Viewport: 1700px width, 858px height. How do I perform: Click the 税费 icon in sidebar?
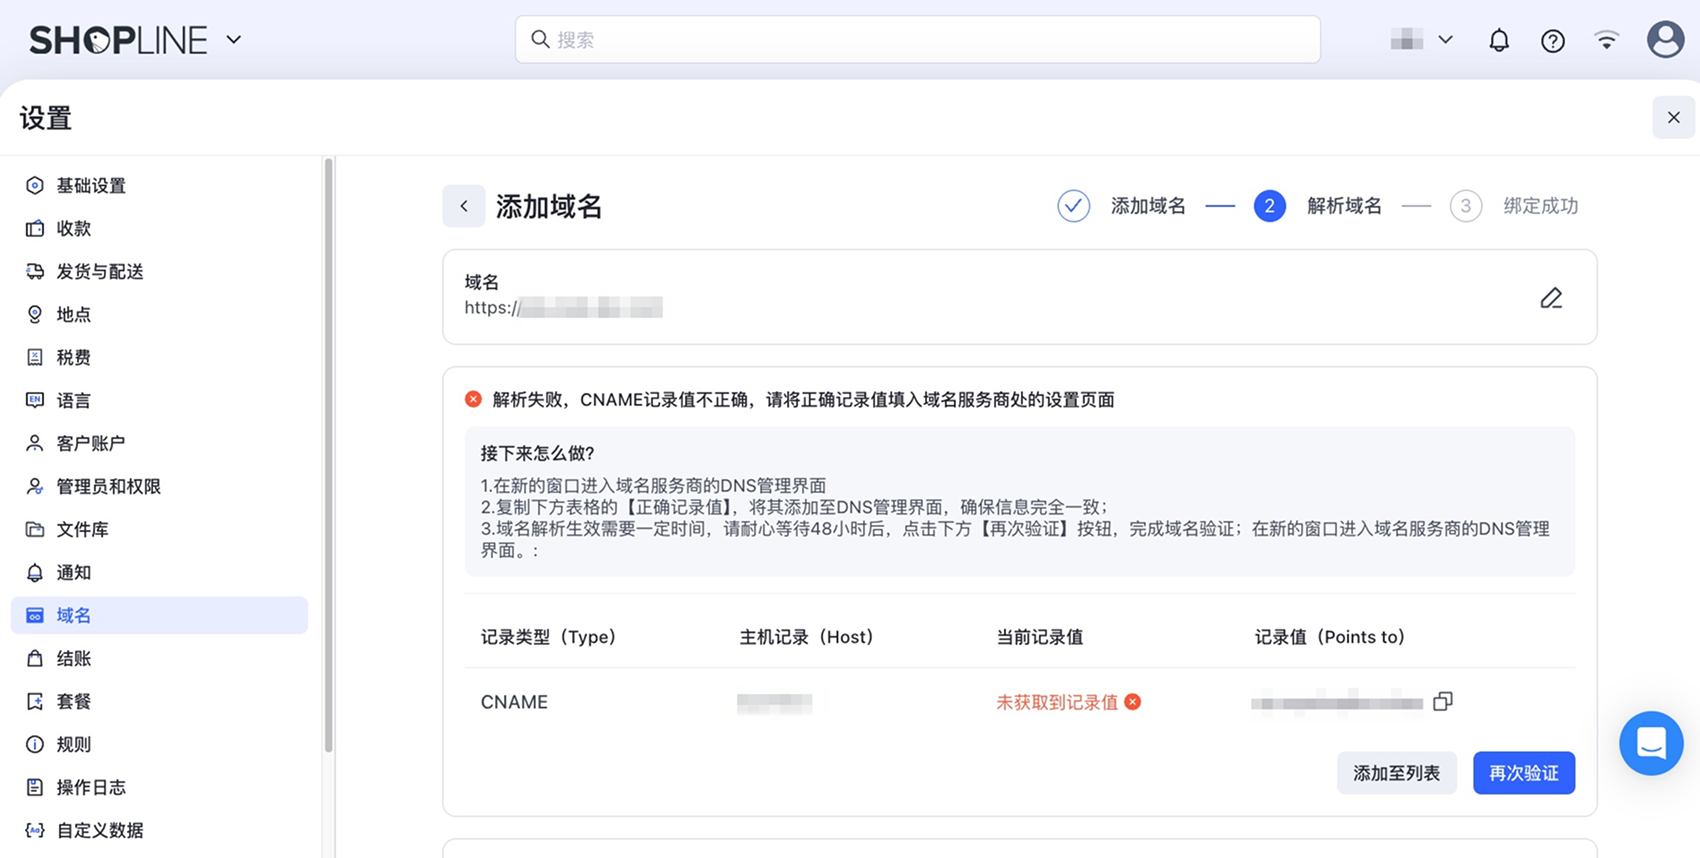pyautogui.click(x=35, y=357)
